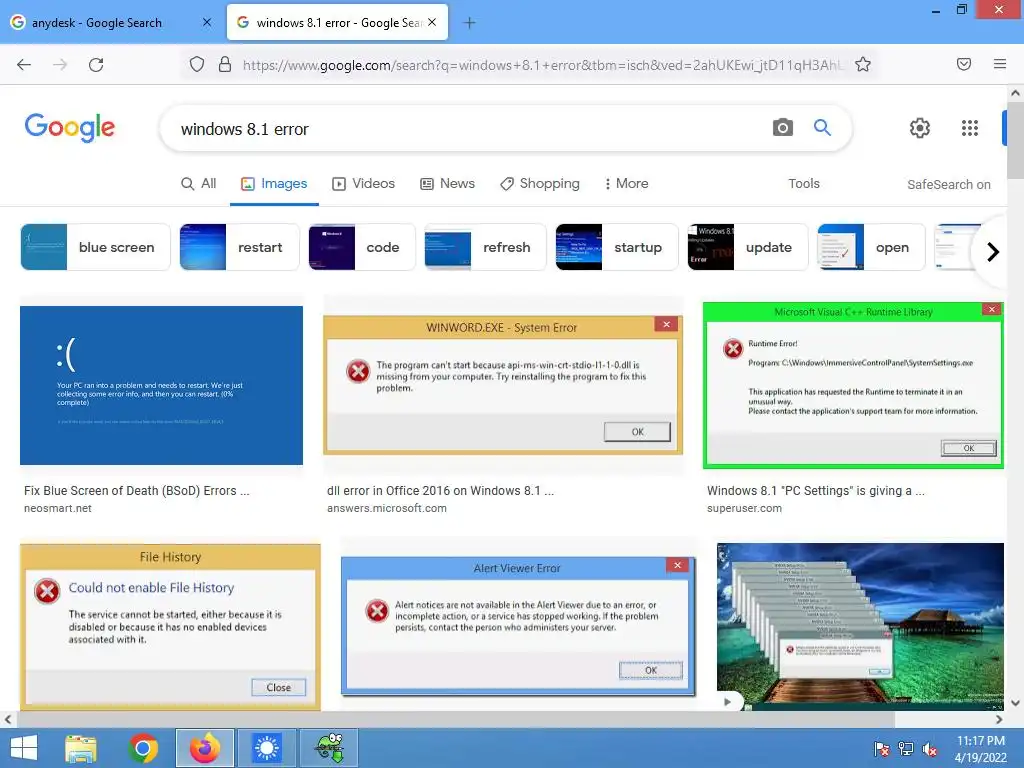
Task: Search by image using camera icon
Action: pos(782,127)
